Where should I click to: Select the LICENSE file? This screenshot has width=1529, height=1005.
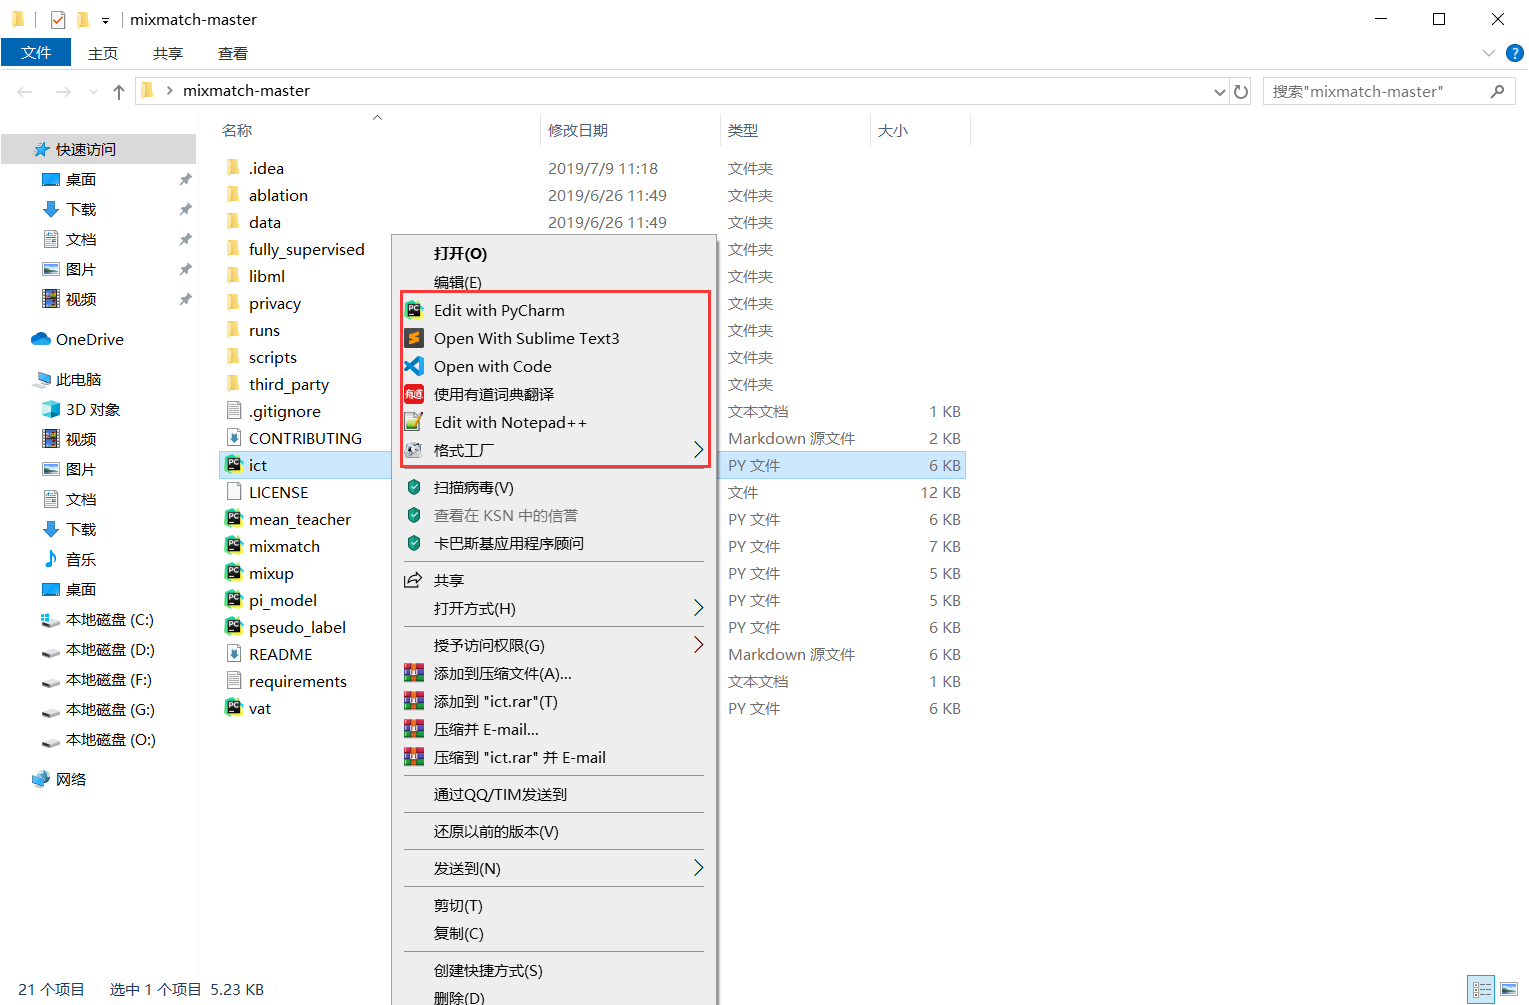tap(278, 492)
